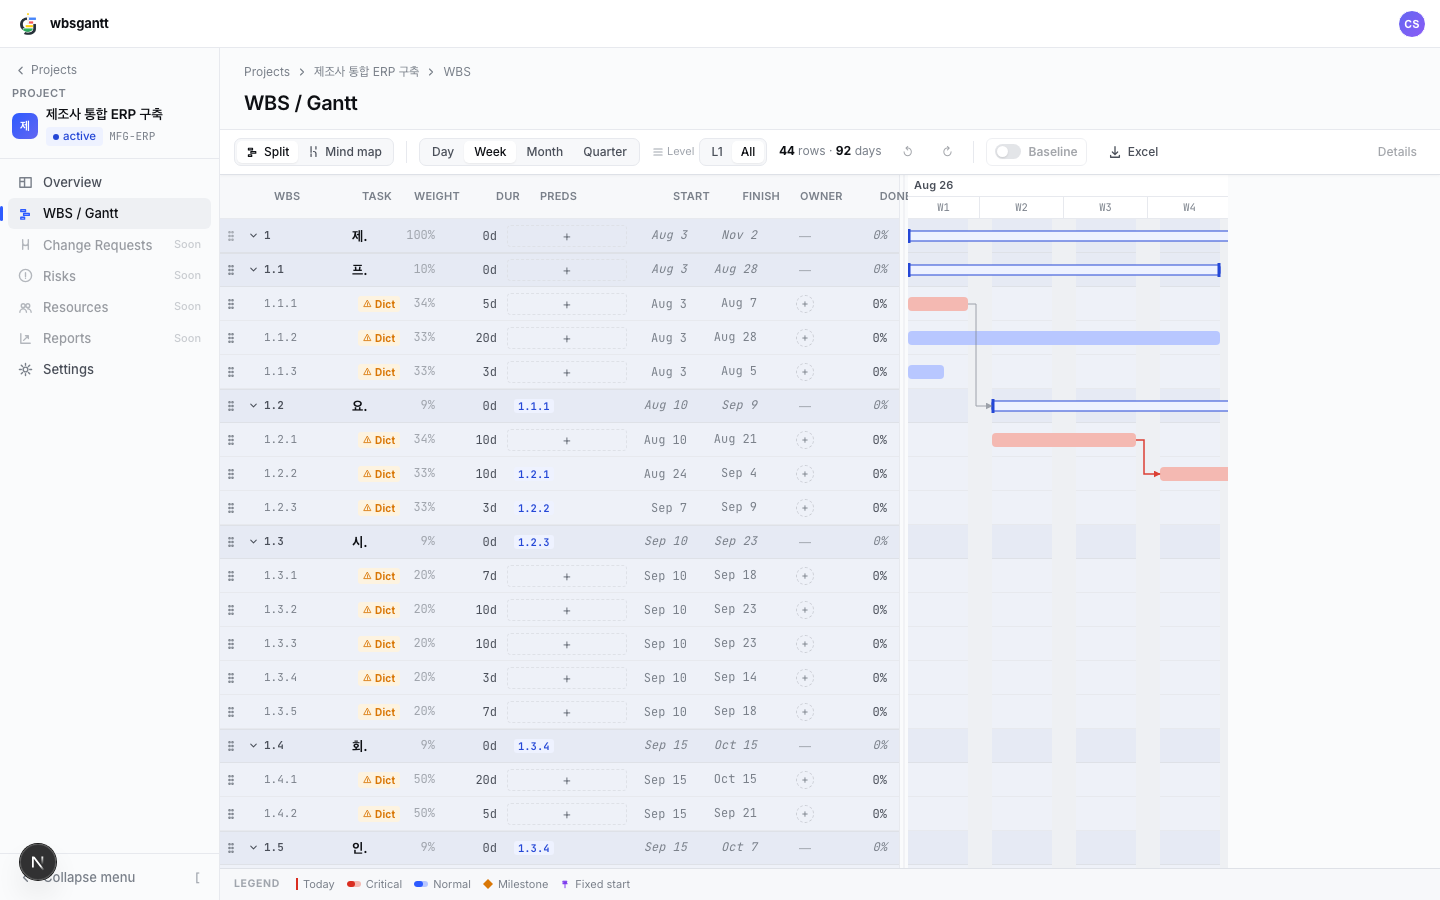Click red Gantt bar for task 1.1.1
Screen dimensions: 1440x900
tap(938, 304)
